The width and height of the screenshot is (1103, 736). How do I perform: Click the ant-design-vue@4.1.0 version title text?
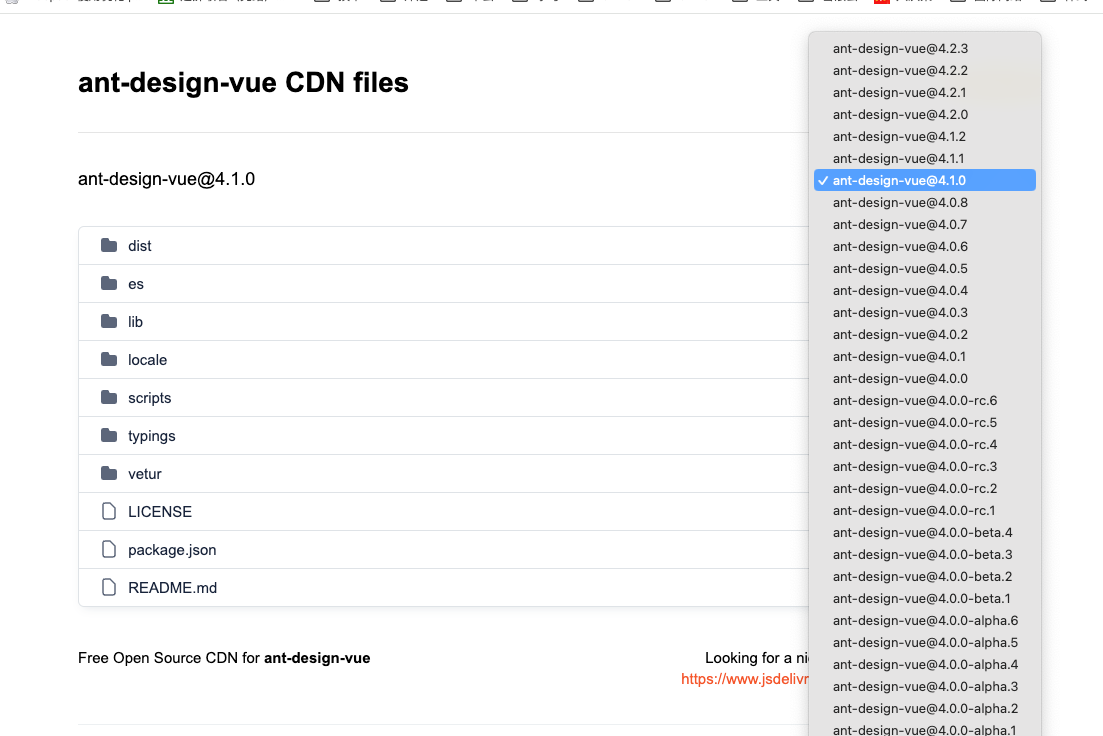tap(166, 179)
